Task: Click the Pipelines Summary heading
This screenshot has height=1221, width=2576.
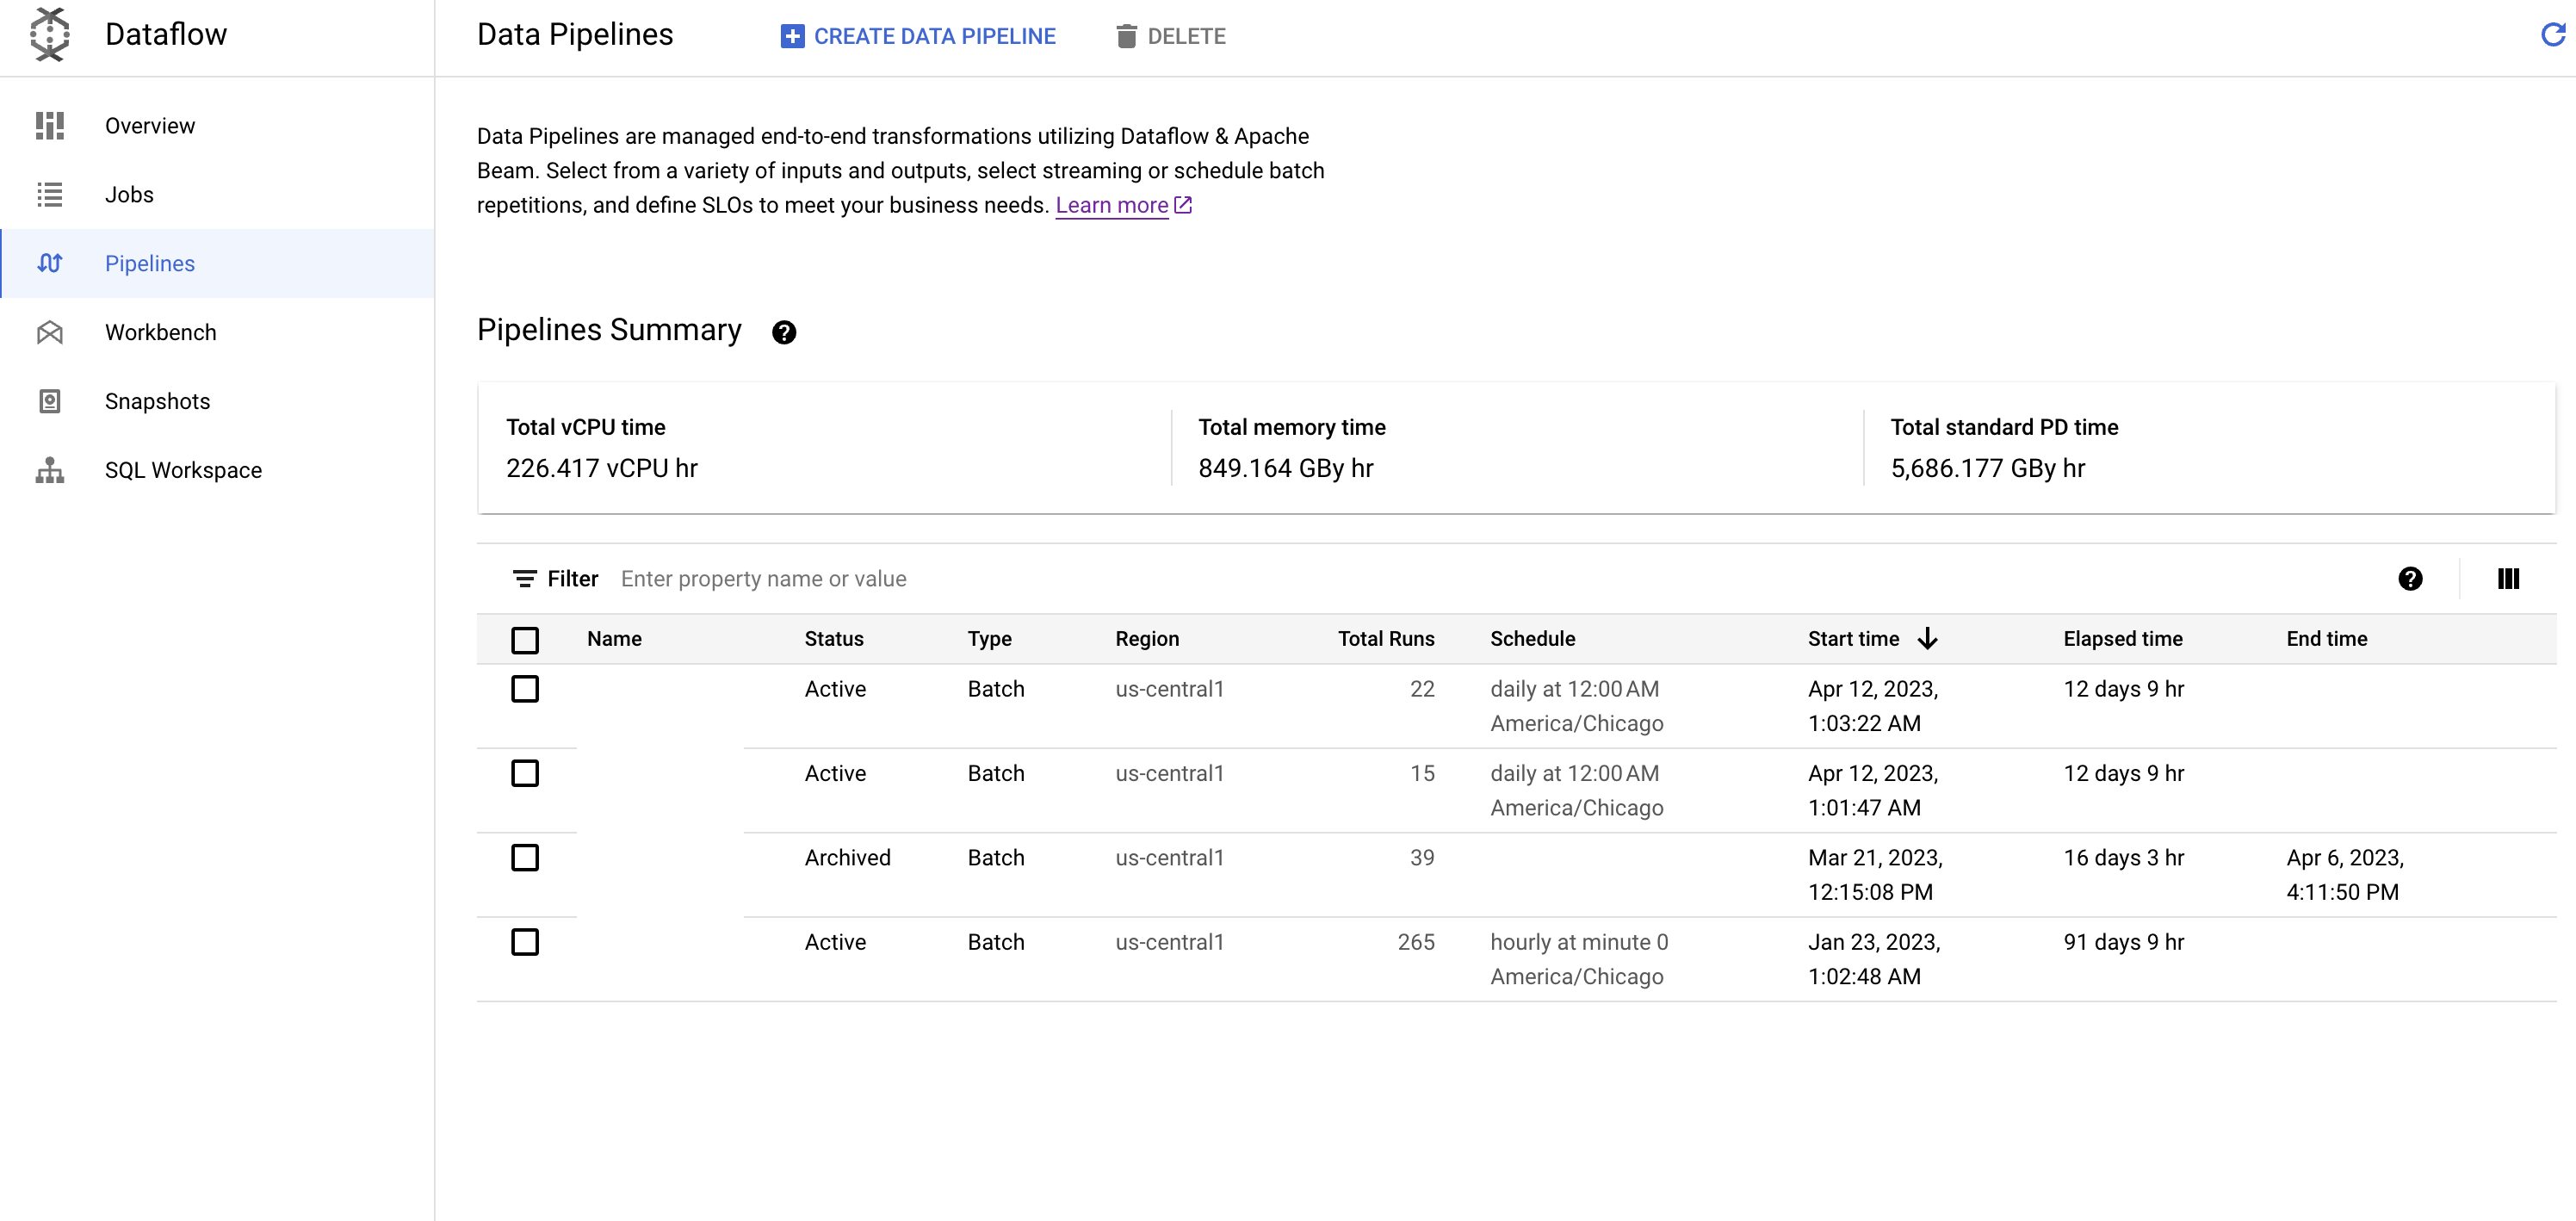Action: (x=609, y=330)
